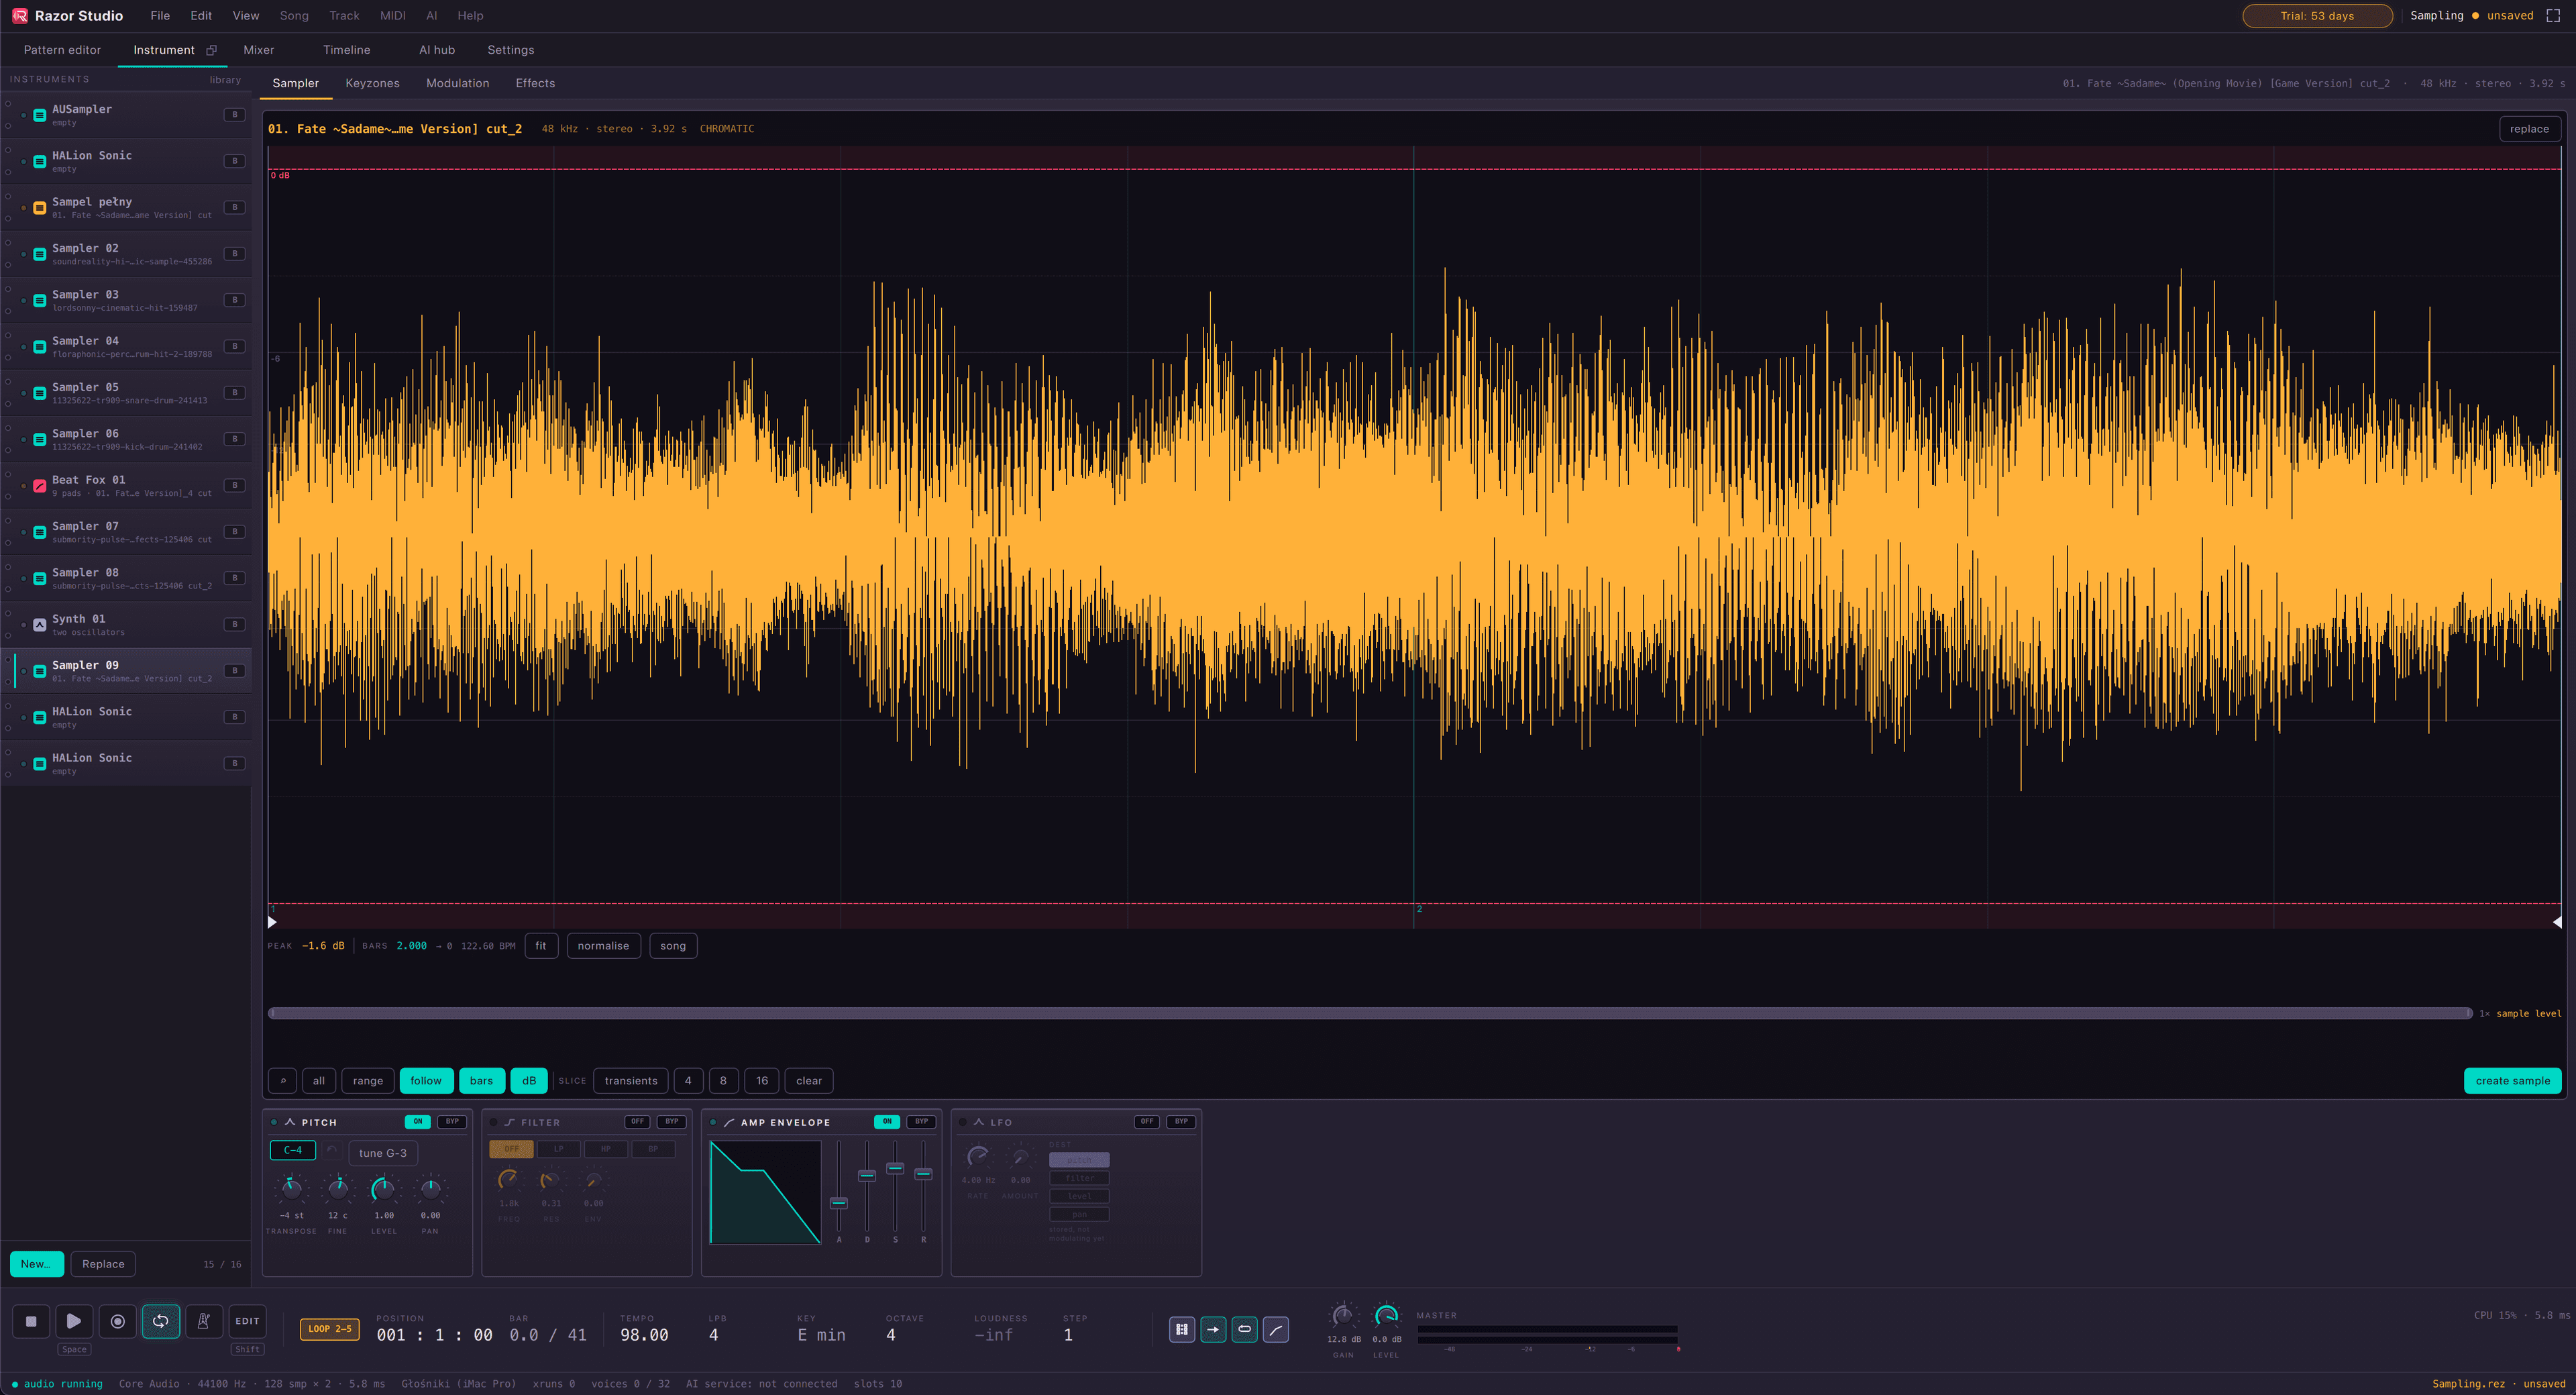Screen dimensions: 2576x1395
Task: Click the Beat Fox 01 pink instrument icon
Action: click(x=39, y=486)
